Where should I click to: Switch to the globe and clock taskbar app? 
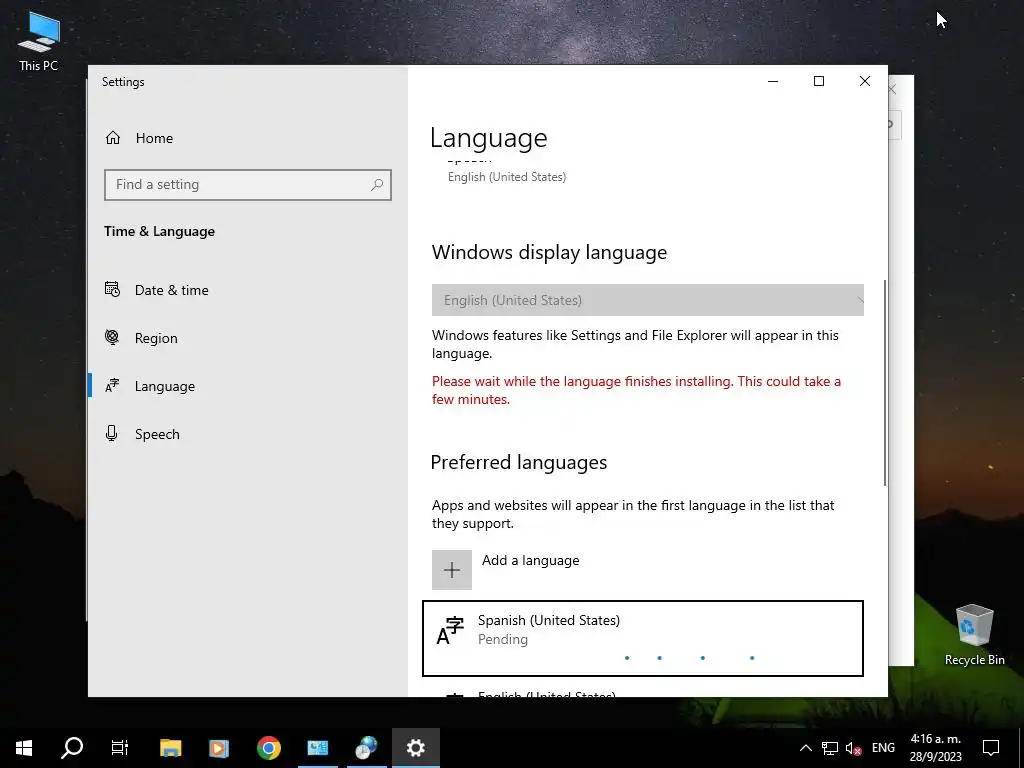[366, 748]
